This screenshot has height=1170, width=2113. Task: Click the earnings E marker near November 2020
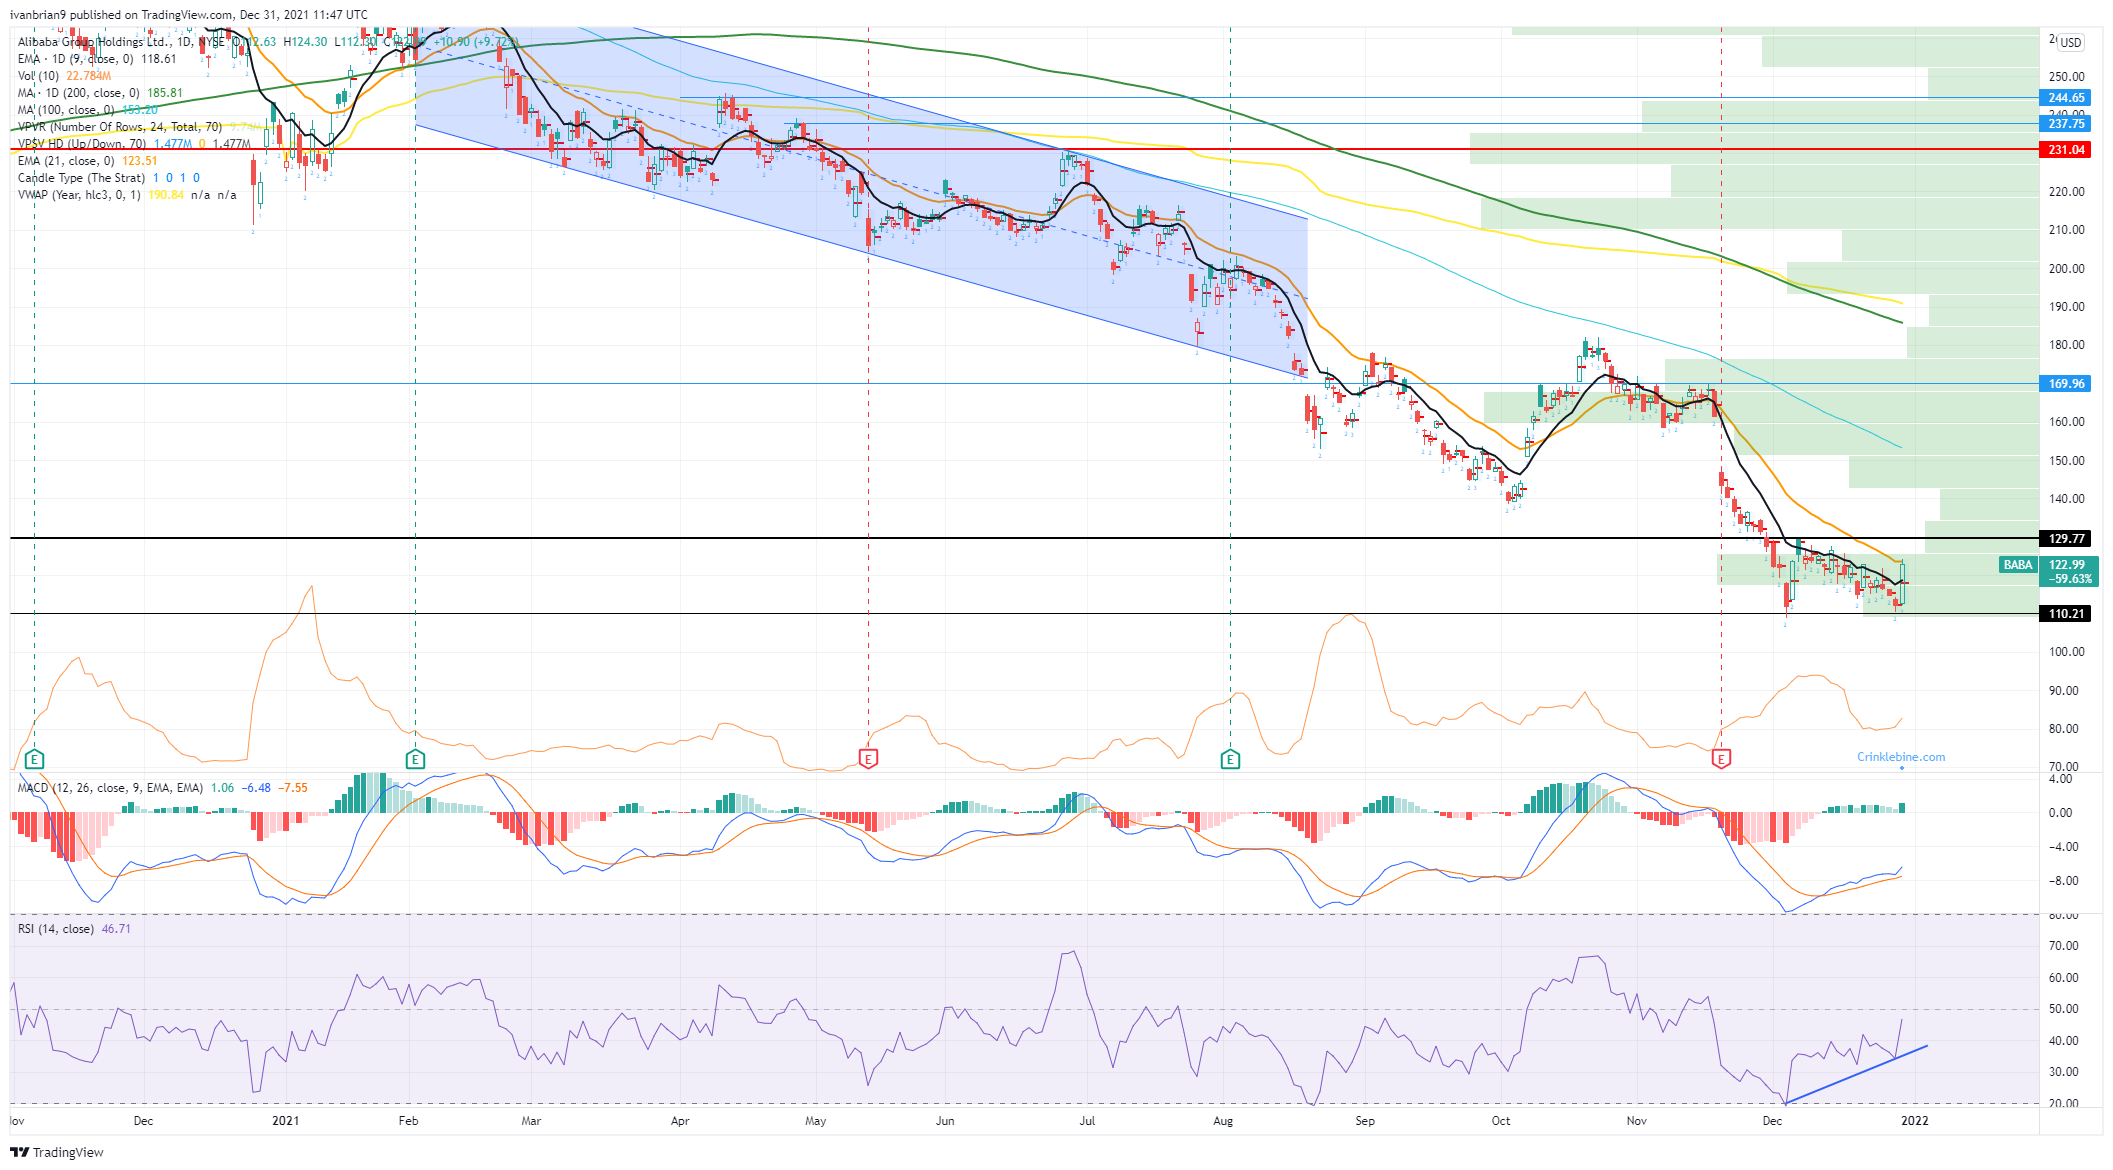pyautogui.click(x=34, y=759)
